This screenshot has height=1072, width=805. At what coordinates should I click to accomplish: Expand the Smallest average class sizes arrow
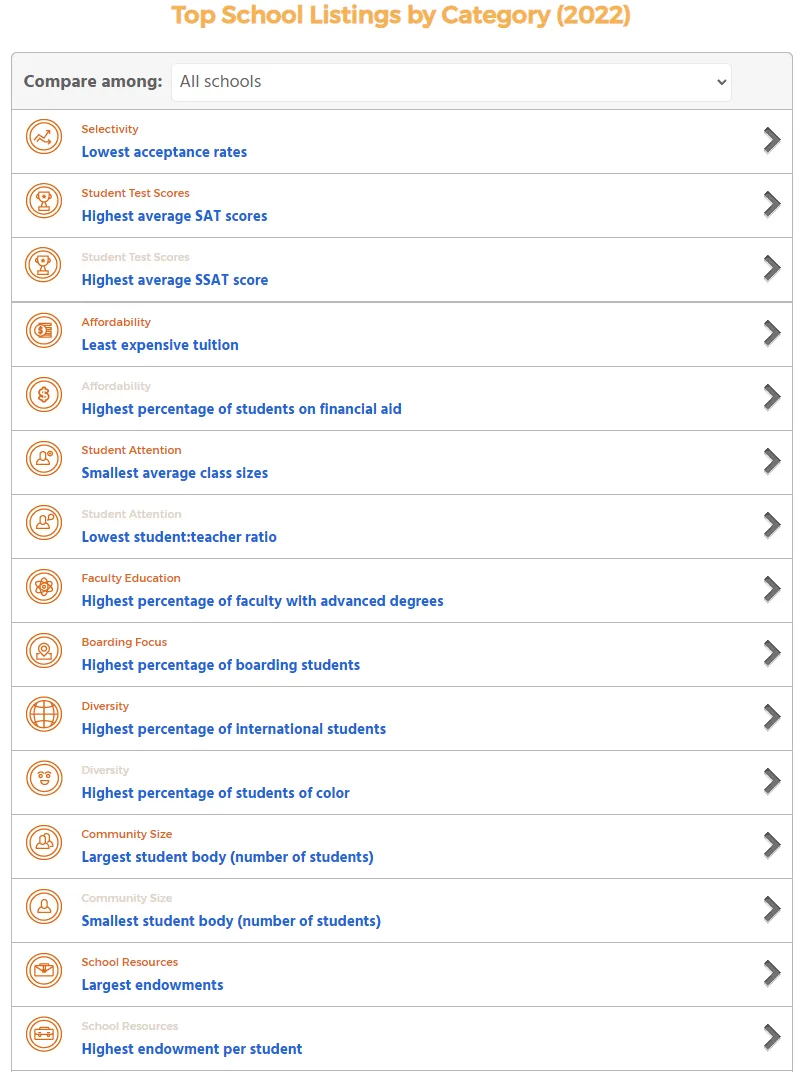[771, 460]
